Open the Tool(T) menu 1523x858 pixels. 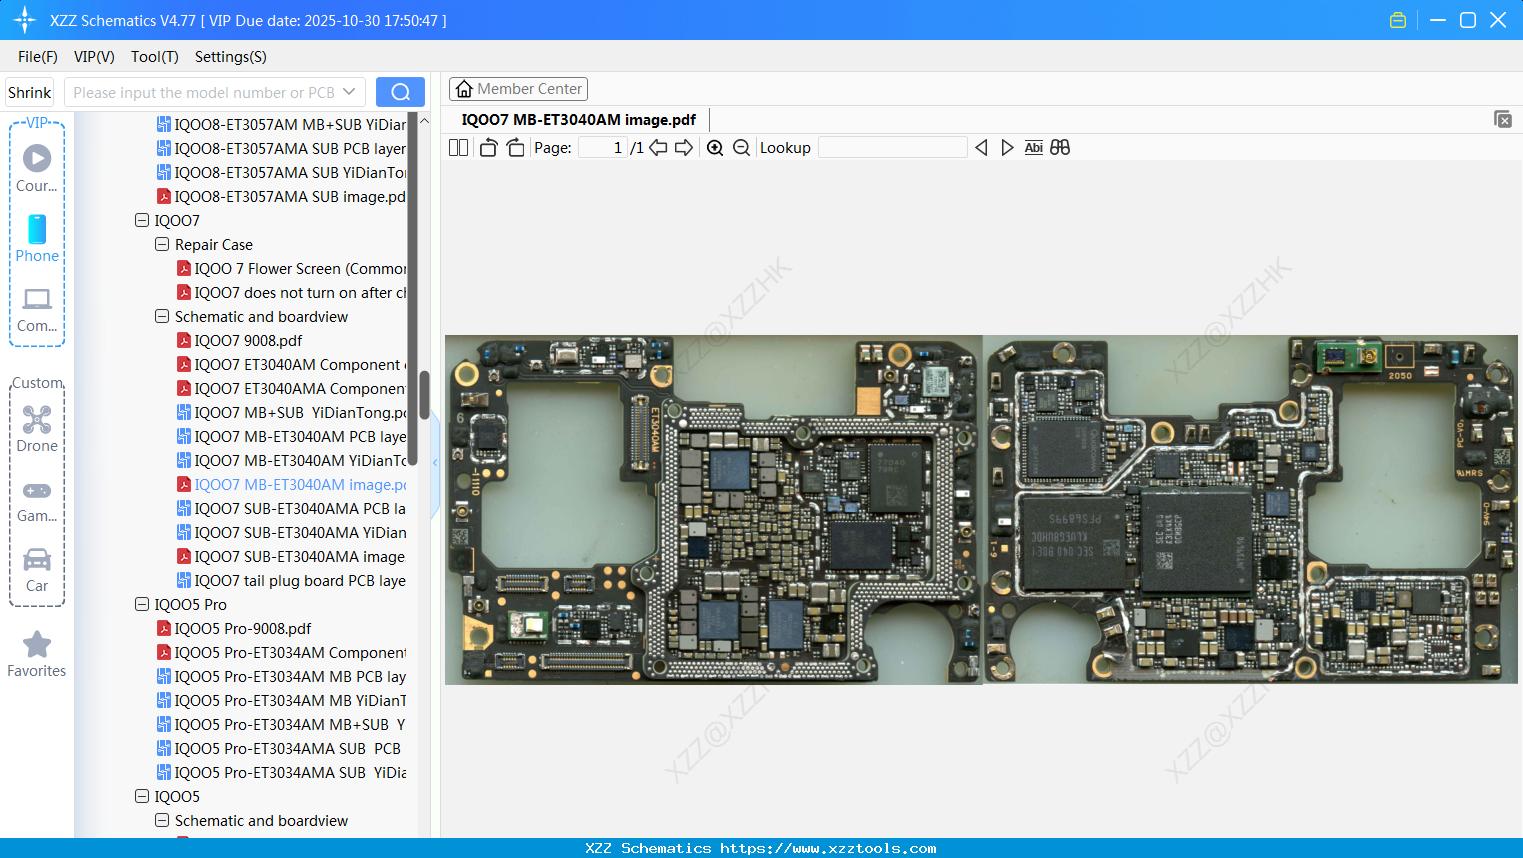pos(154,57)
